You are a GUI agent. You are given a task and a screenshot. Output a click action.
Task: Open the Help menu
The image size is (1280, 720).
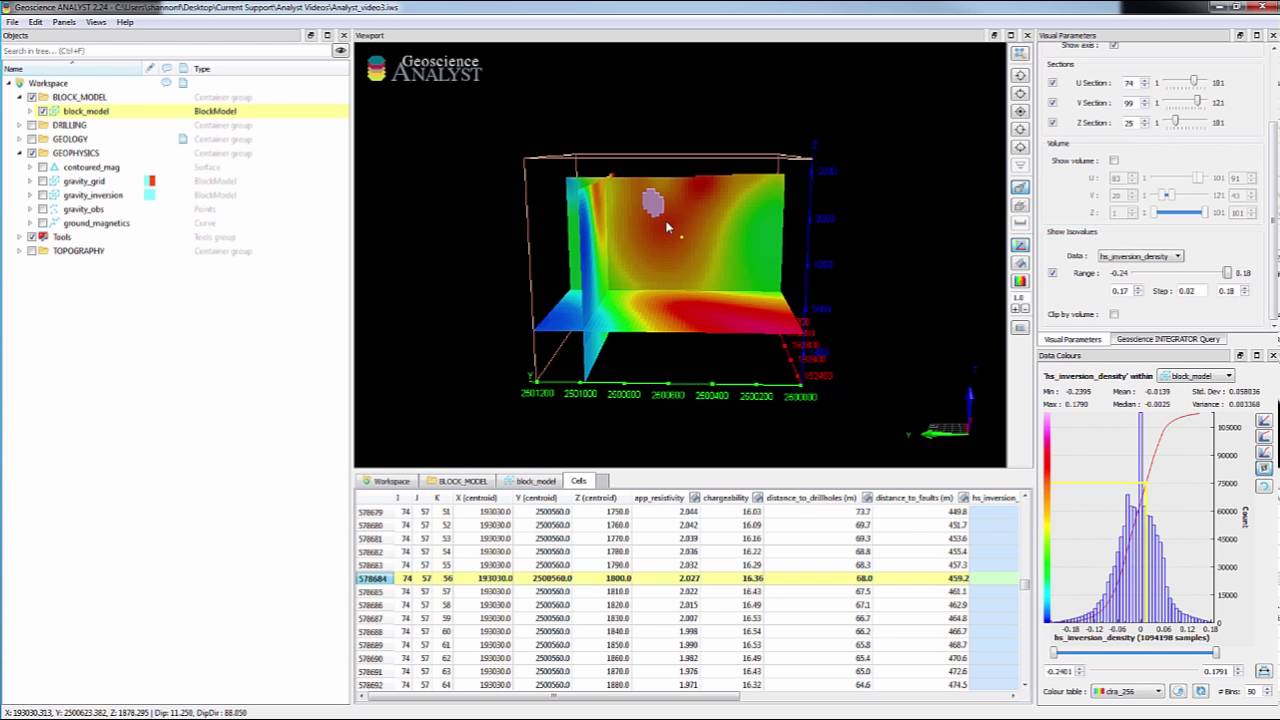(x=125, y=22)
